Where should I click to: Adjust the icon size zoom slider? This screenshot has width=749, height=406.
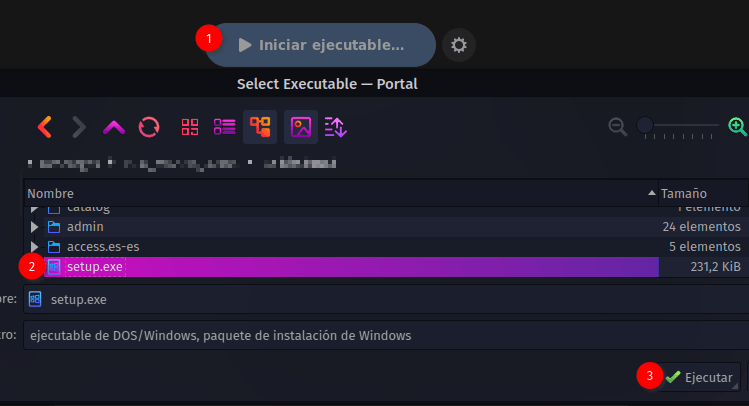point(678,126)
